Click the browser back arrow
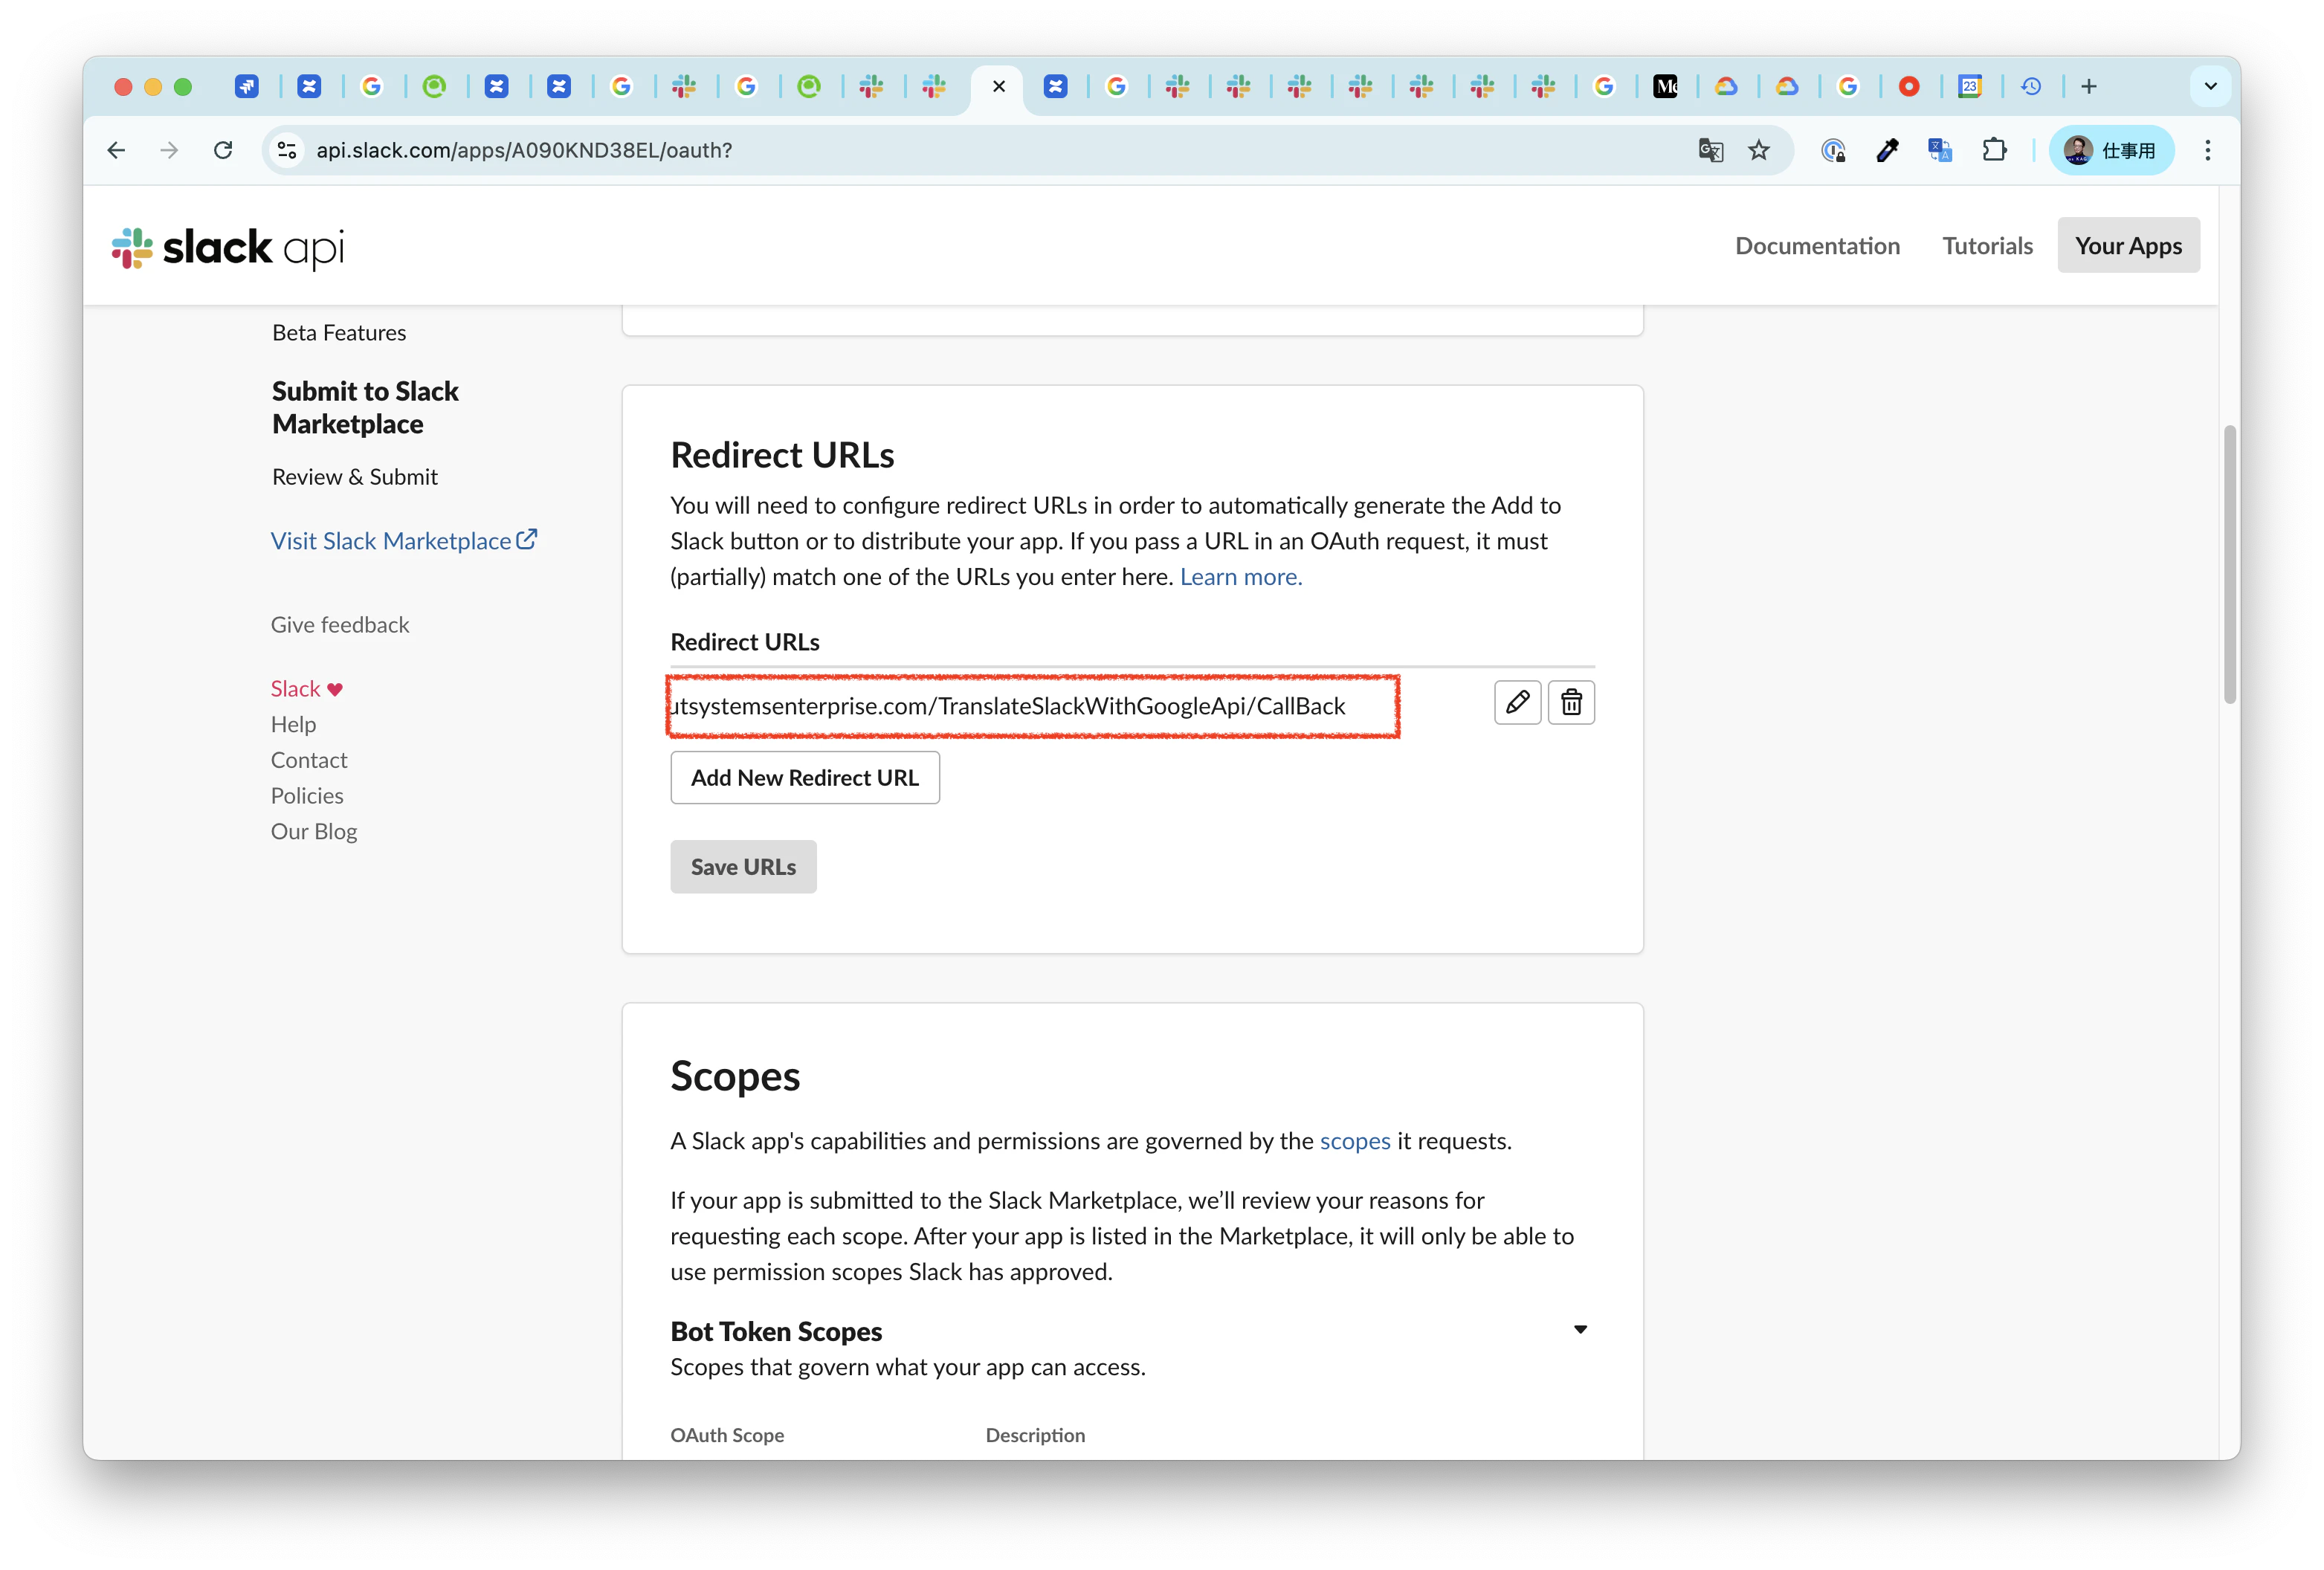The width and height of the screenshot is (2324, 1570). coord(116,150)
